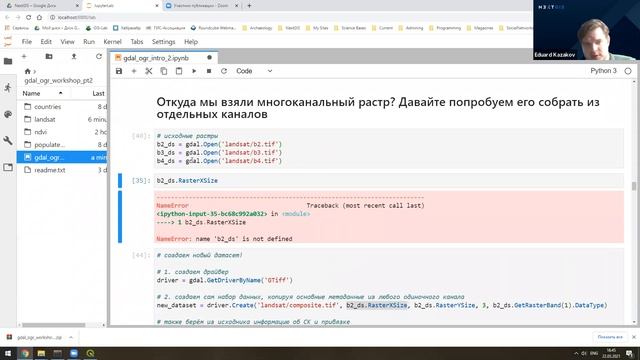
Task: Select the populate... folder
Action: [x=62, y=144]
